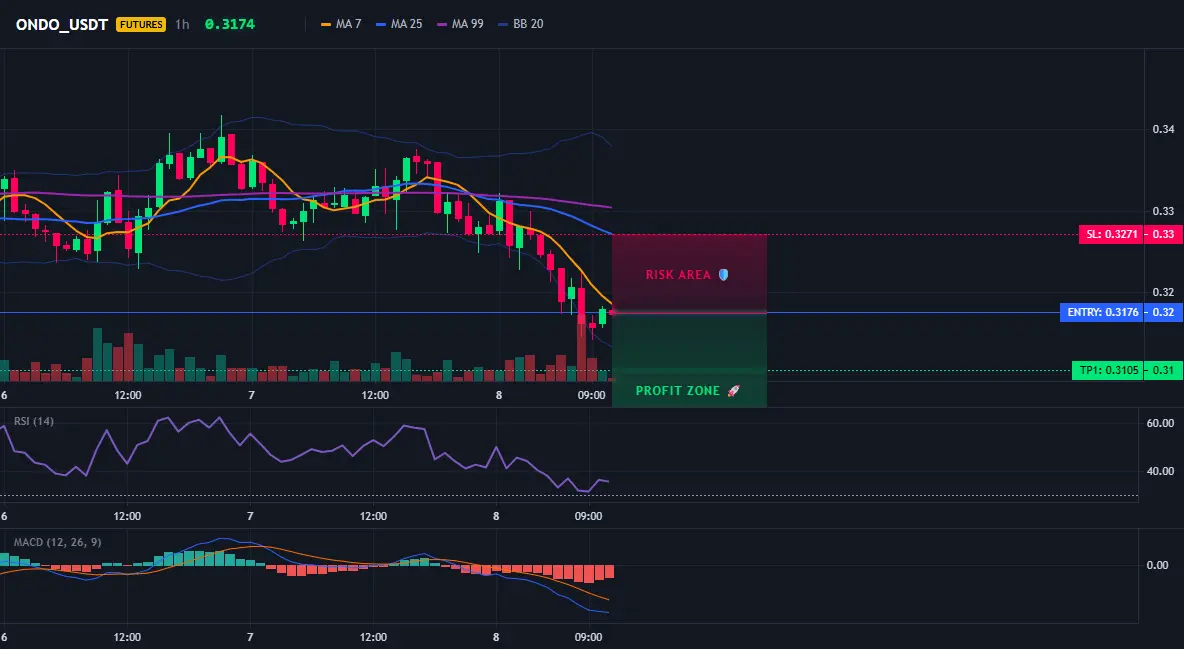
Task: Click the ONDO_USDT symbol name
Action: tap(62, 24)
